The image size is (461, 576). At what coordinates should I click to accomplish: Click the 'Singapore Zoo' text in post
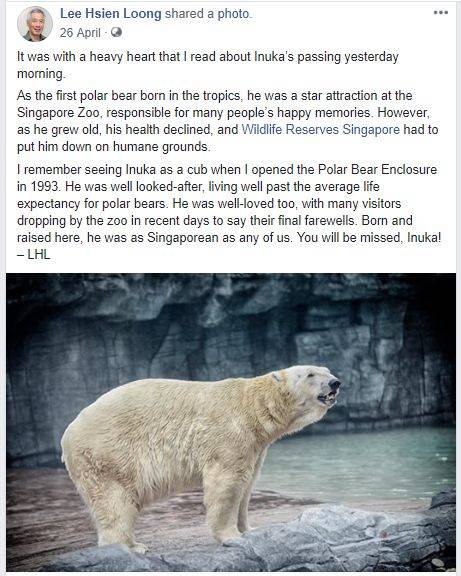(x=58, y=113)
